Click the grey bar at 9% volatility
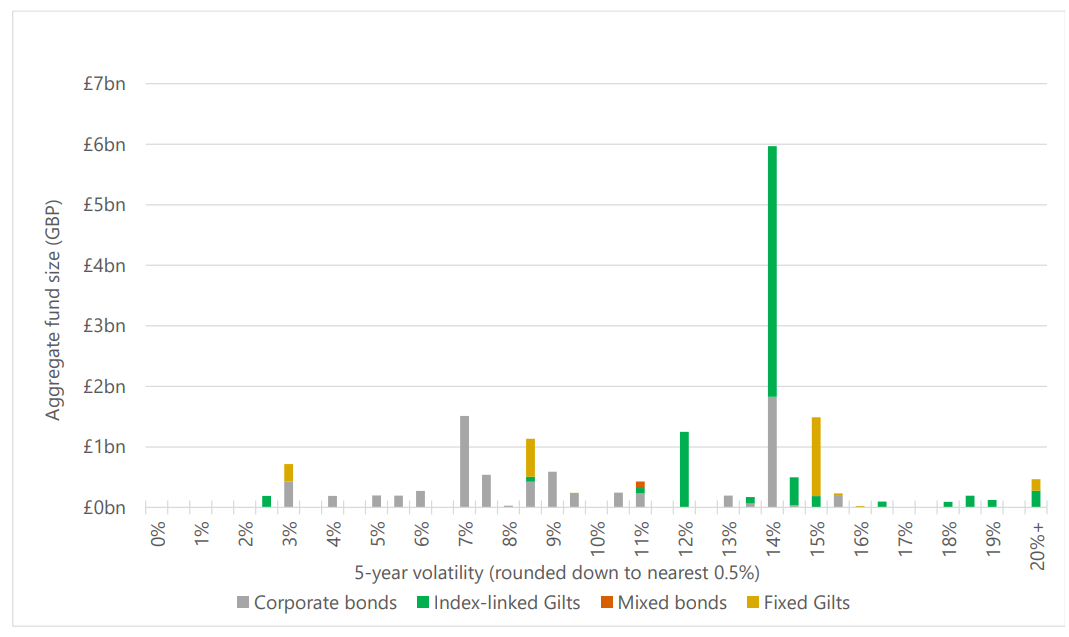 click(552, 490)
